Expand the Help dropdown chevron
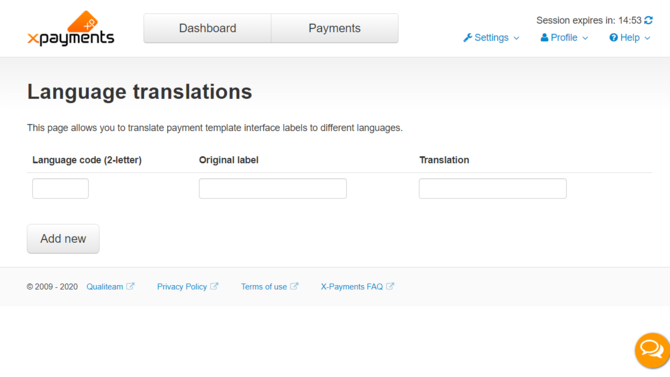Viewport: 670px width, 377px height. [x=647, y=38]
